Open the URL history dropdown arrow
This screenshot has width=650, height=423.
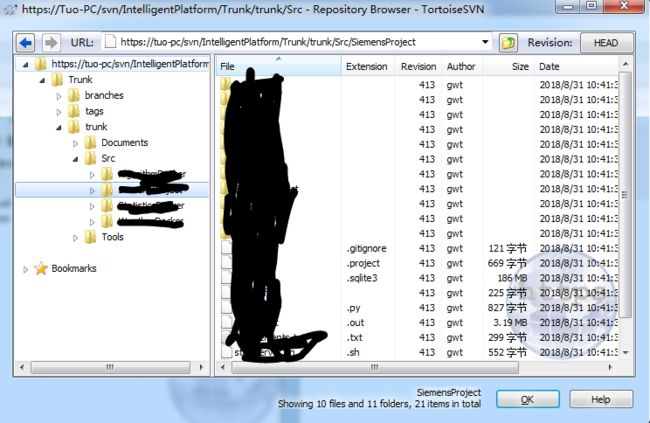[485, 42]
